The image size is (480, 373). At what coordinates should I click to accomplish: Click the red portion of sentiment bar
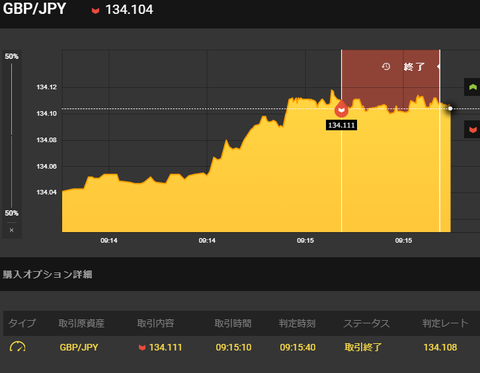12,172
